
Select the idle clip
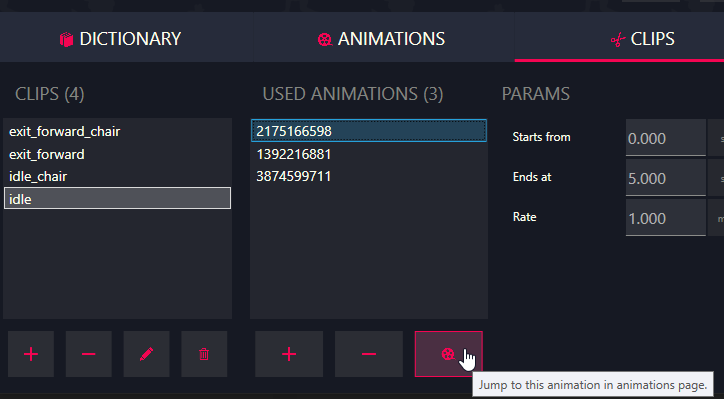[117, 199]
